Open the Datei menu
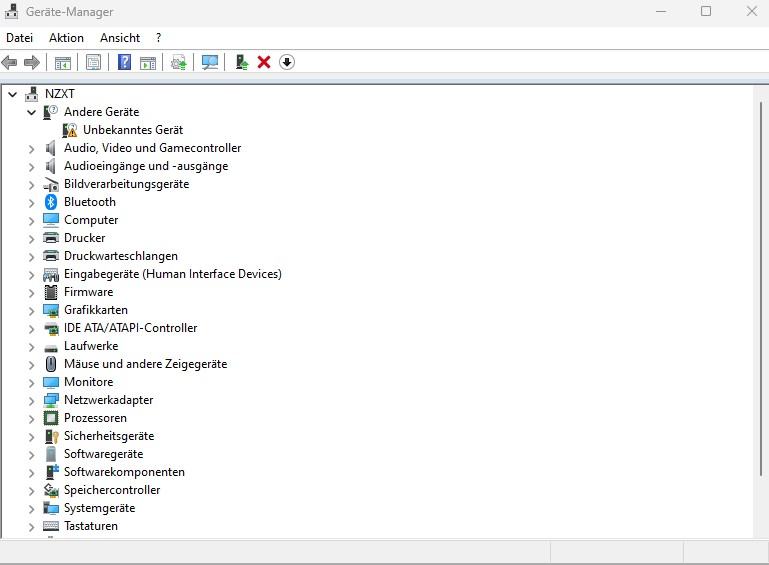This screenshot has height=565, width=769. tap(20, 38)
